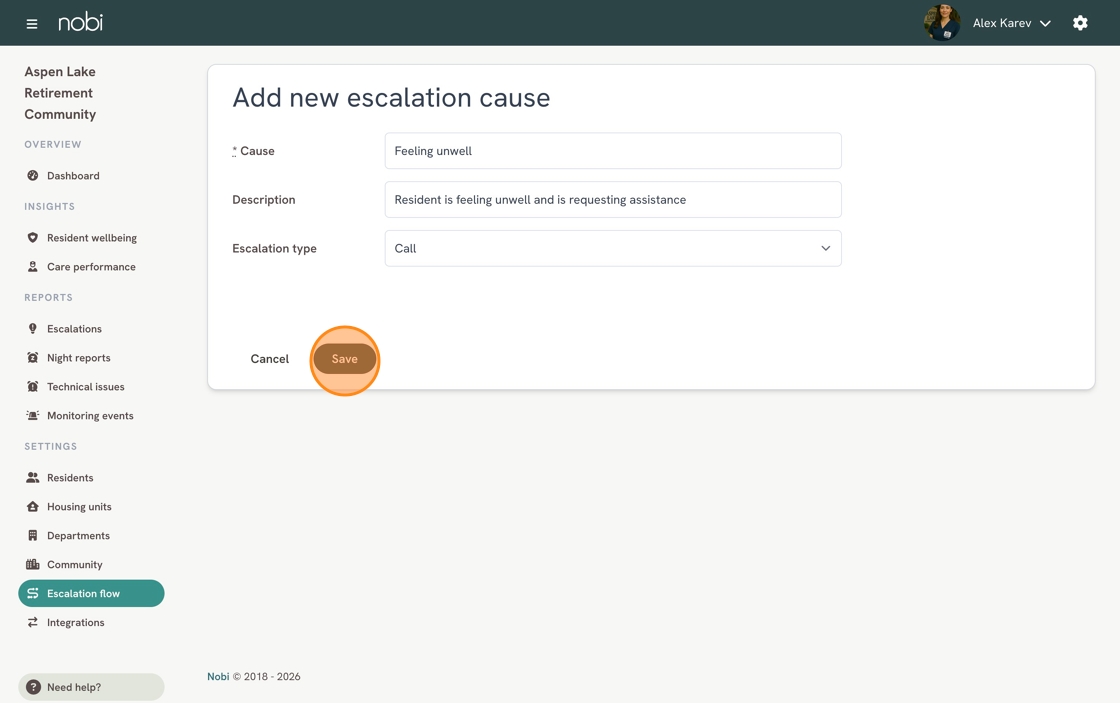The image size is (1120, 703).
Task: Click the Escalation type dropdown chevron
Action: tap(825, 248)
